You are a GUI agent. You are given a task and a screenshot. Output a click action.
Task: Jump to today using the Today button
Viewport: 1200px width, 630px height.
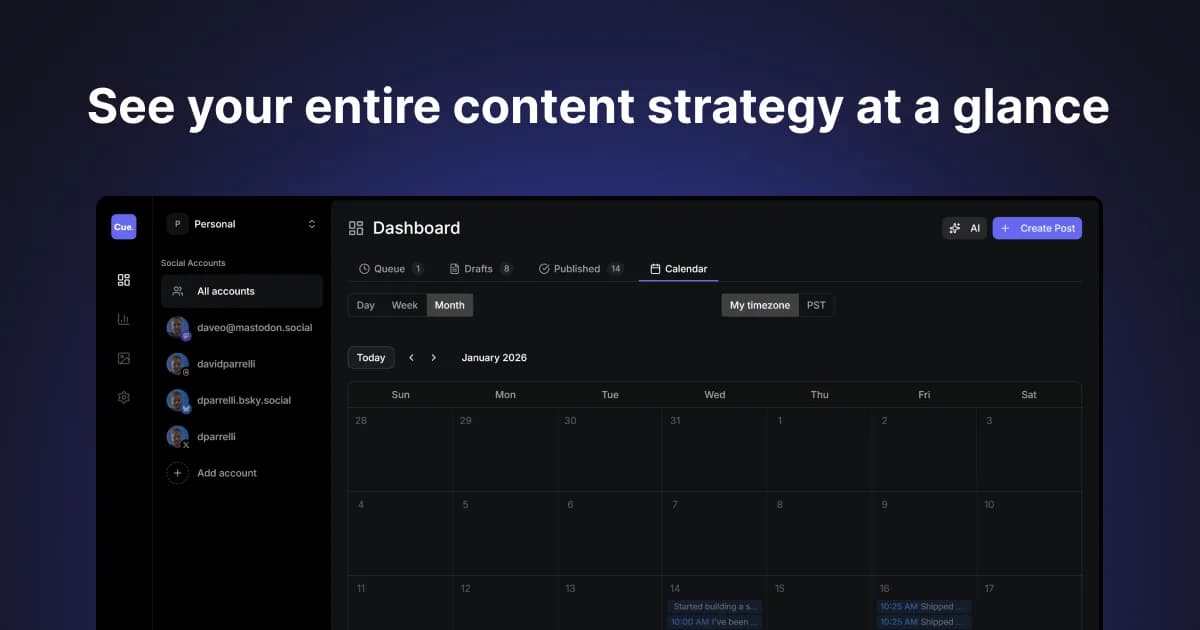370,357
